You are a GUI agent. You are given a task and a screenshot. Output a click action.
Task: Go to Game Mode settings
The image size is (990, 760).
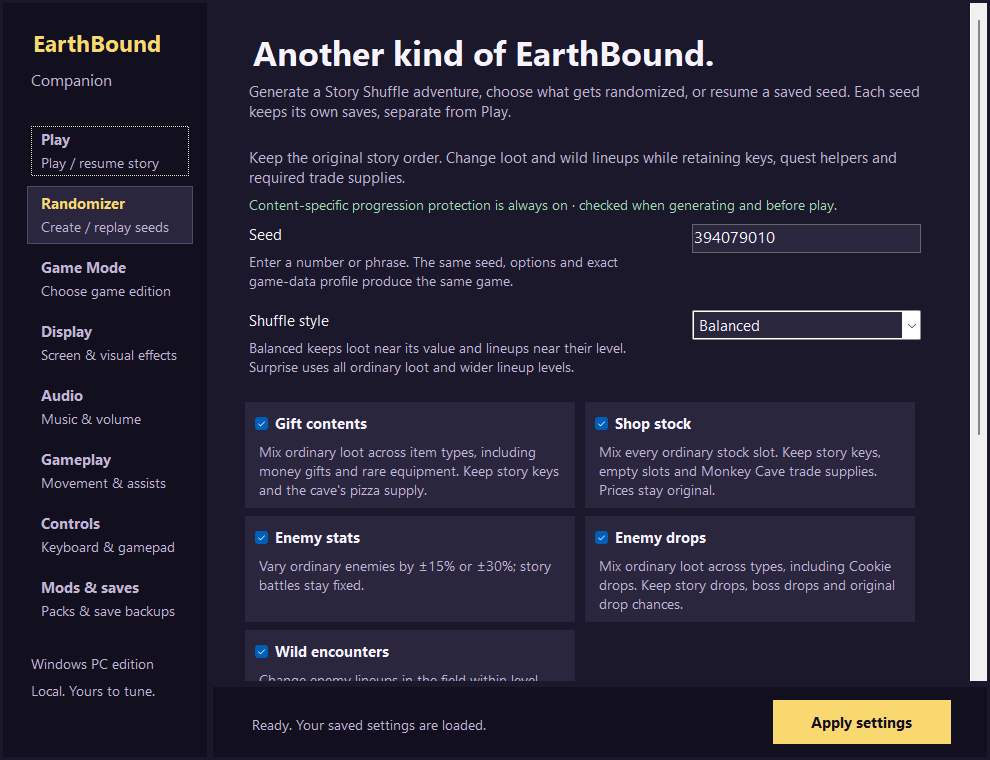tap(110, 279)
